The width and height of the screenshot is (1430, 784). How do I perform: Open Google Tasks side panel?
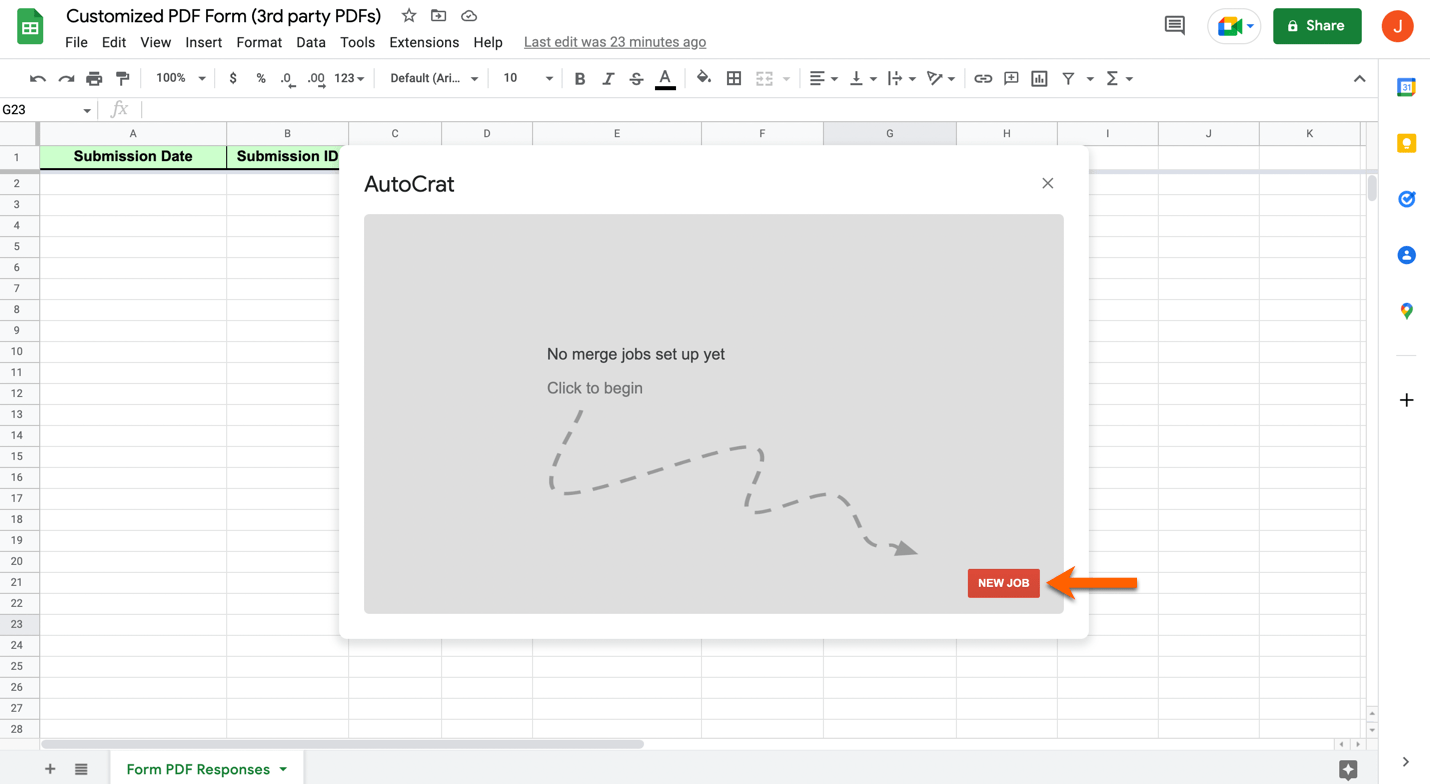(1406, 199)
